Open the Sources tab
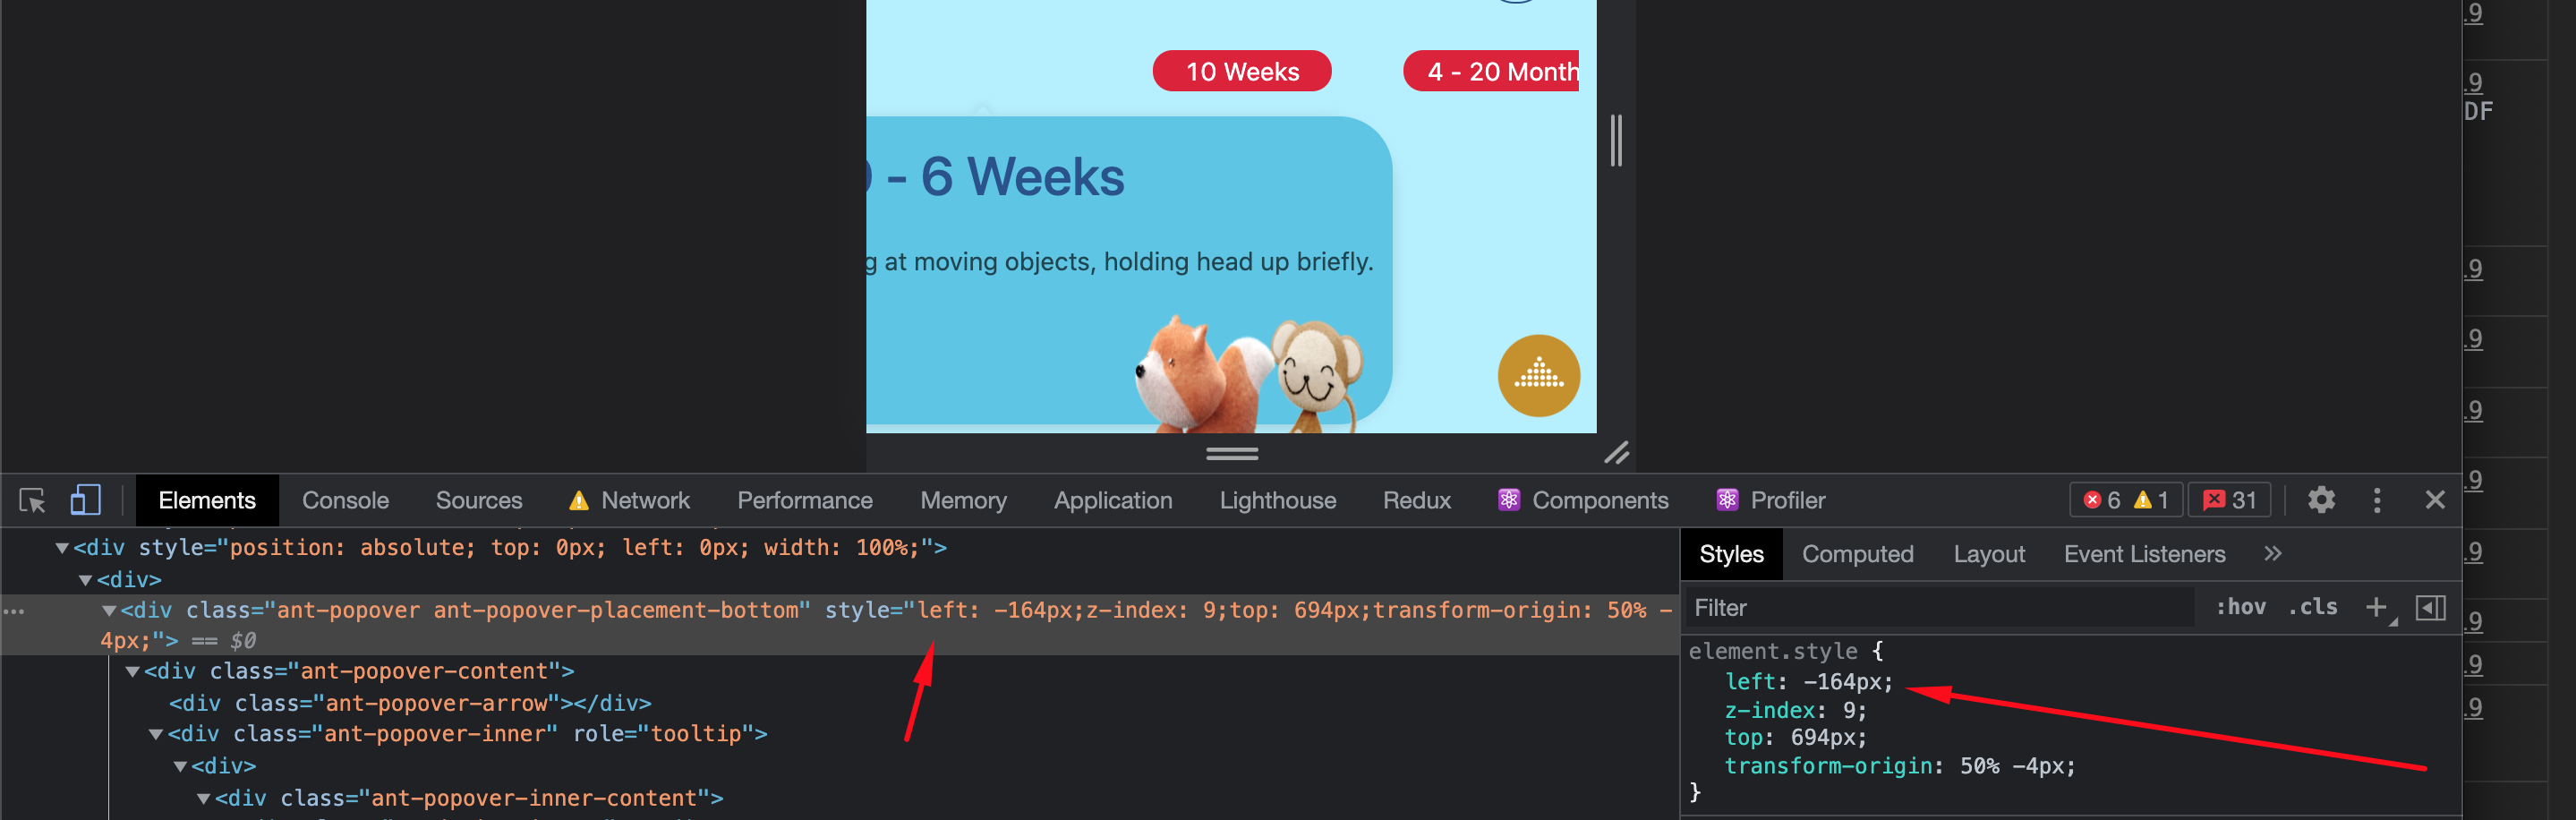Screen dimensions: 2576x820 point(479,500)
